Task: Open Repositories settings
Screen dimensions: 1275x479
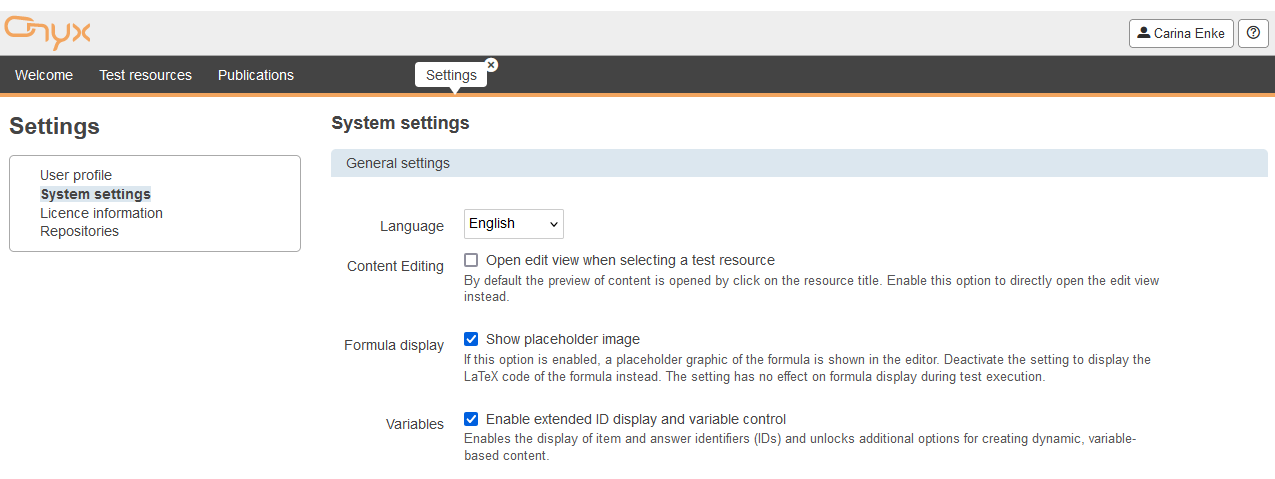Action: 79,231
